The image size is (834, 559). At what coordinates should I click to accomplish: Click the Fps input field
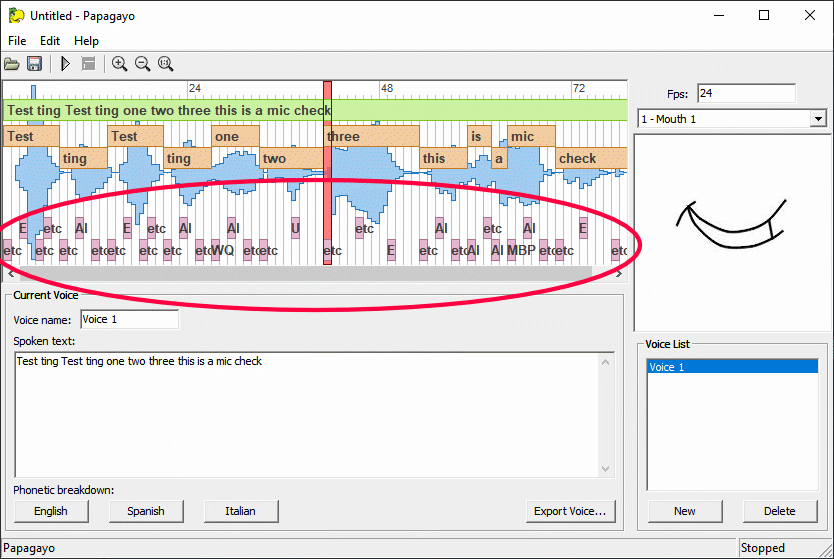pyautogui.click(x=746, y=94)
